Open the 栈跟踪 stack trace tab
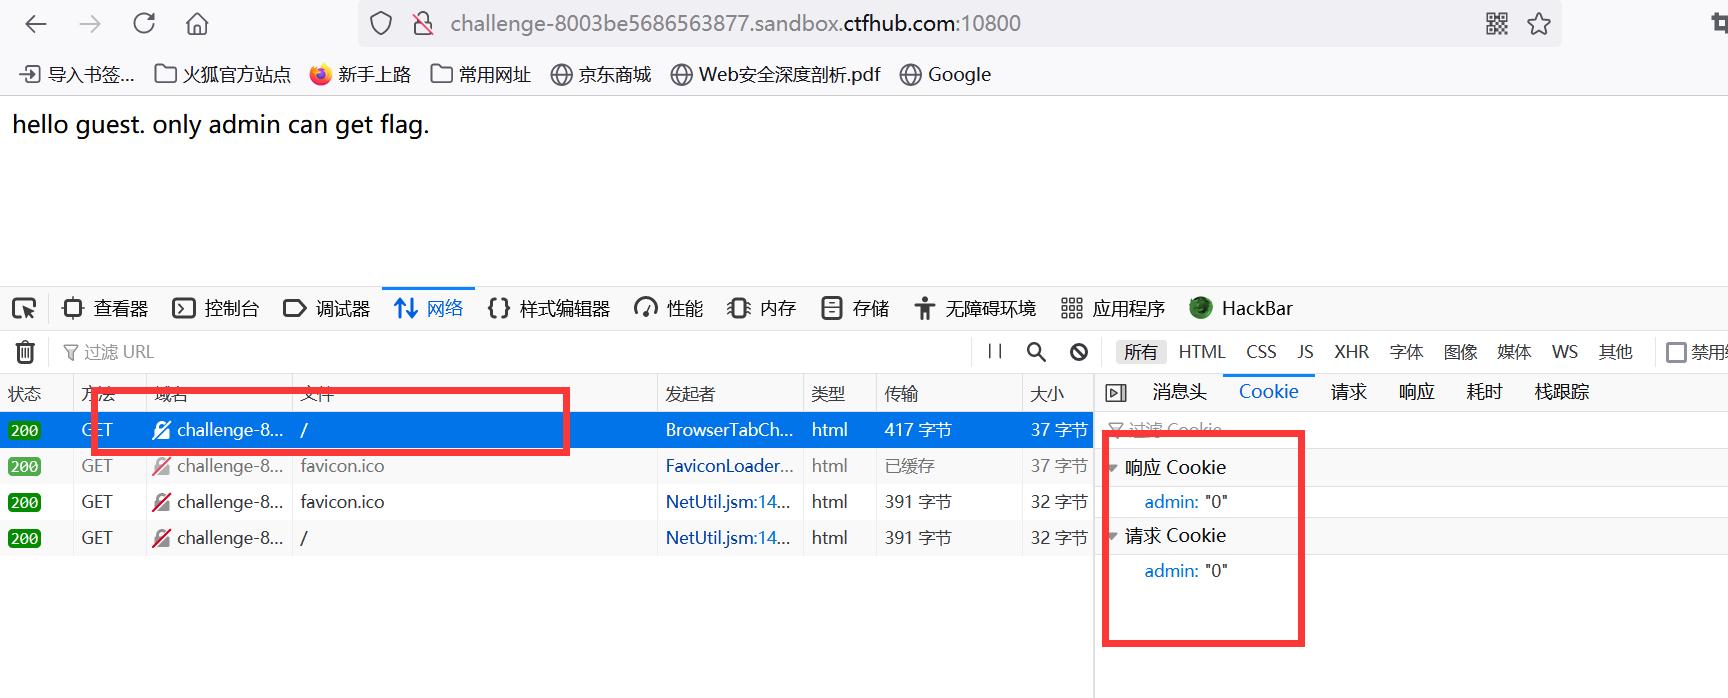 click(1561, 392)
